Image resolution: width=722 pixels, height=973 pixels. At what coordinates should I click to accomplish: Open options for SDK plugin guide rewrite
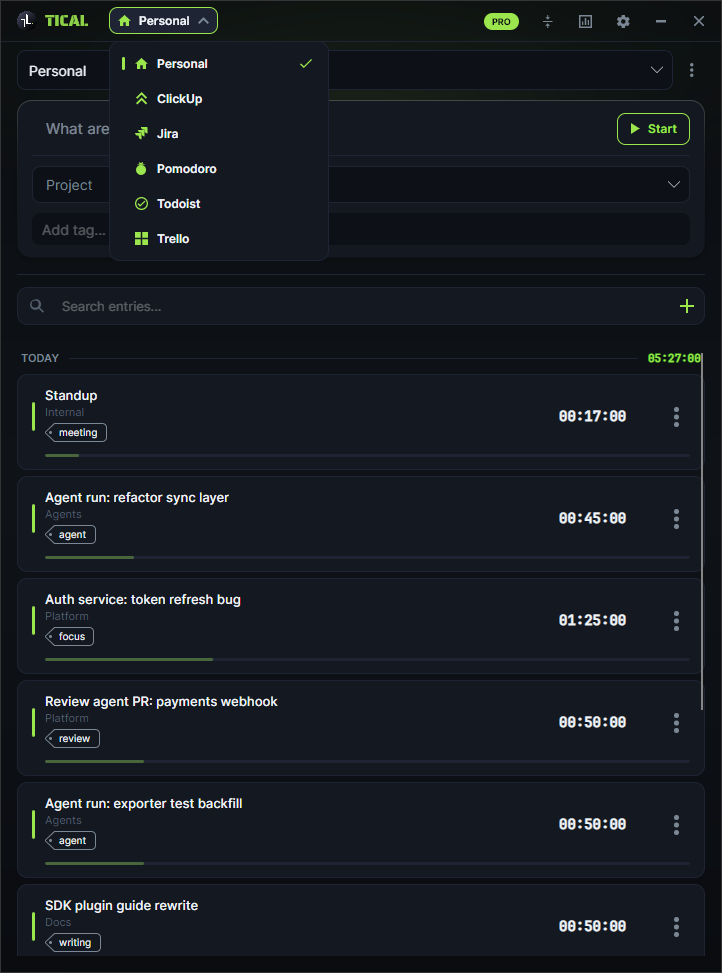[676, 926]
